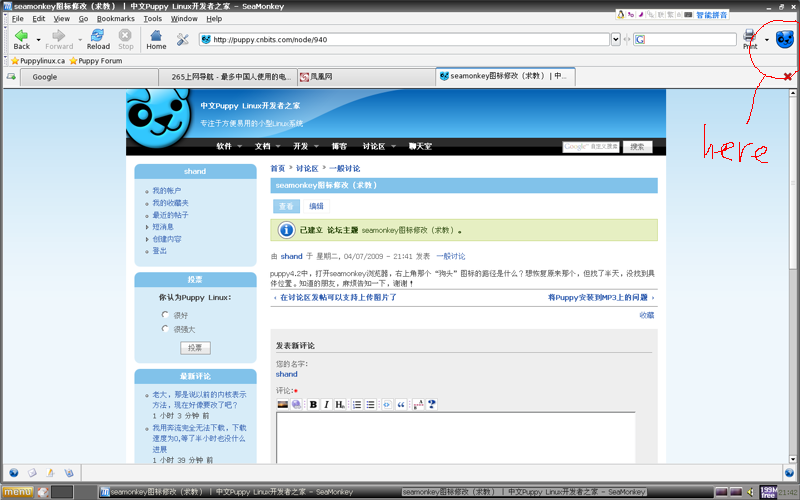
Task: Insert heading with the H icon
Action: click(x=340, y=405)
